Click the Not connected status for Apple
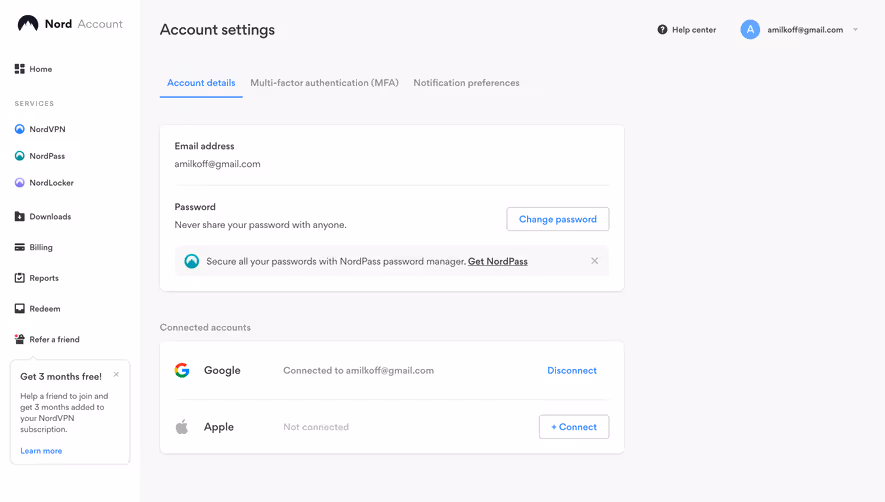 click(x=316, y=427)
